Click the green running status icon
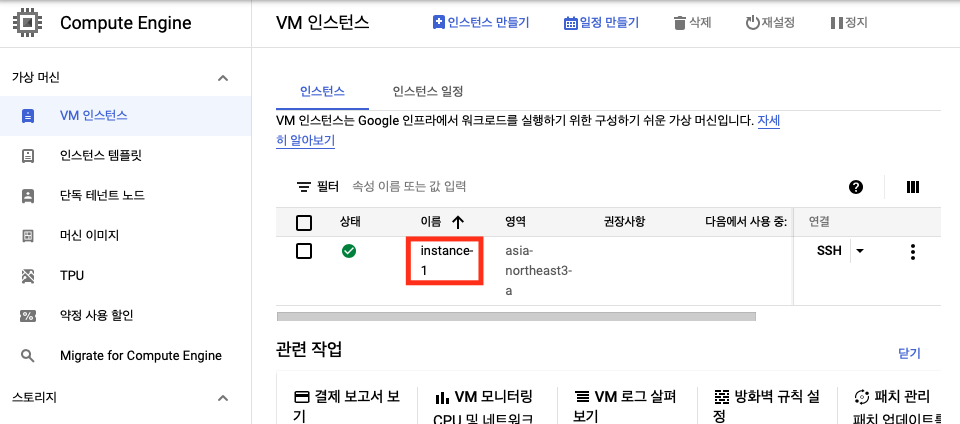The height and width of the screenshot is (424, 960). click(x=349, y=251)
